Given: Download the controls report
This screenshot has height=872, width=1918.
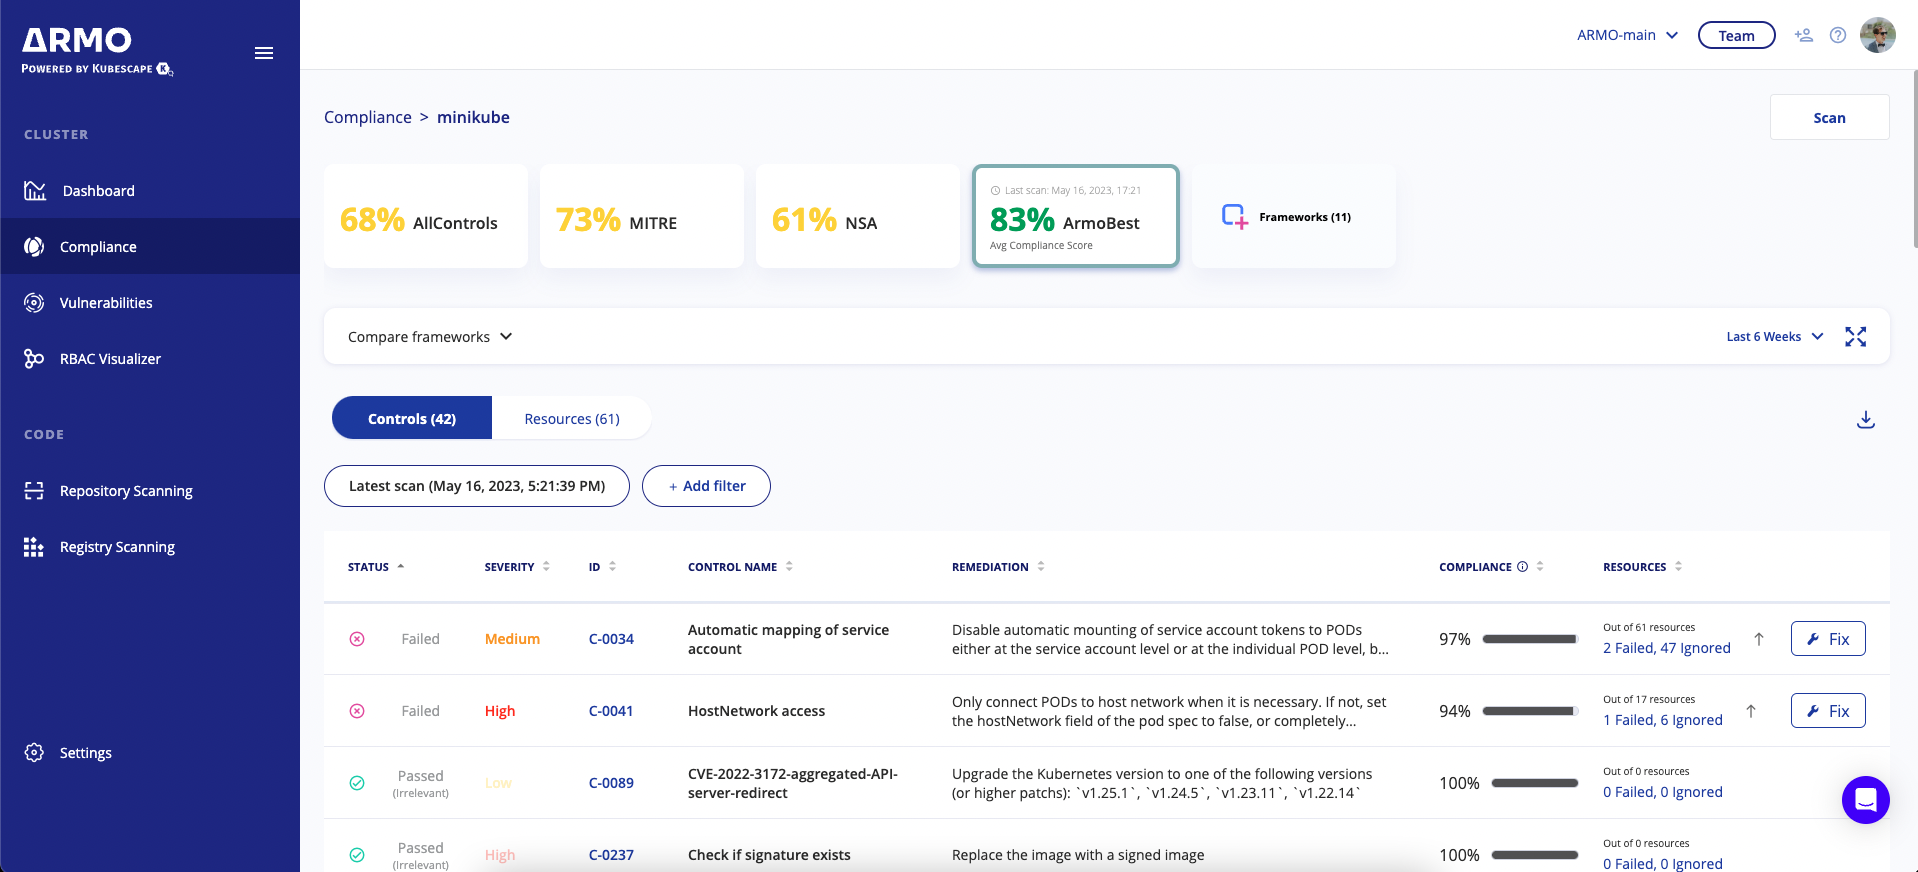Looking at the screenshot, I should [1866, 419].
